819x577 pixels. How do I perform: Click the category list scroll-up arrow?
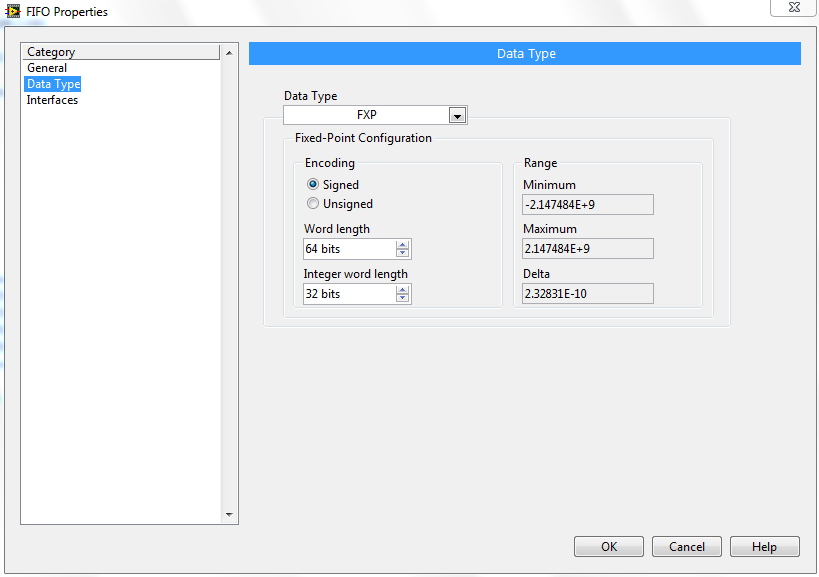coord(229,53)
